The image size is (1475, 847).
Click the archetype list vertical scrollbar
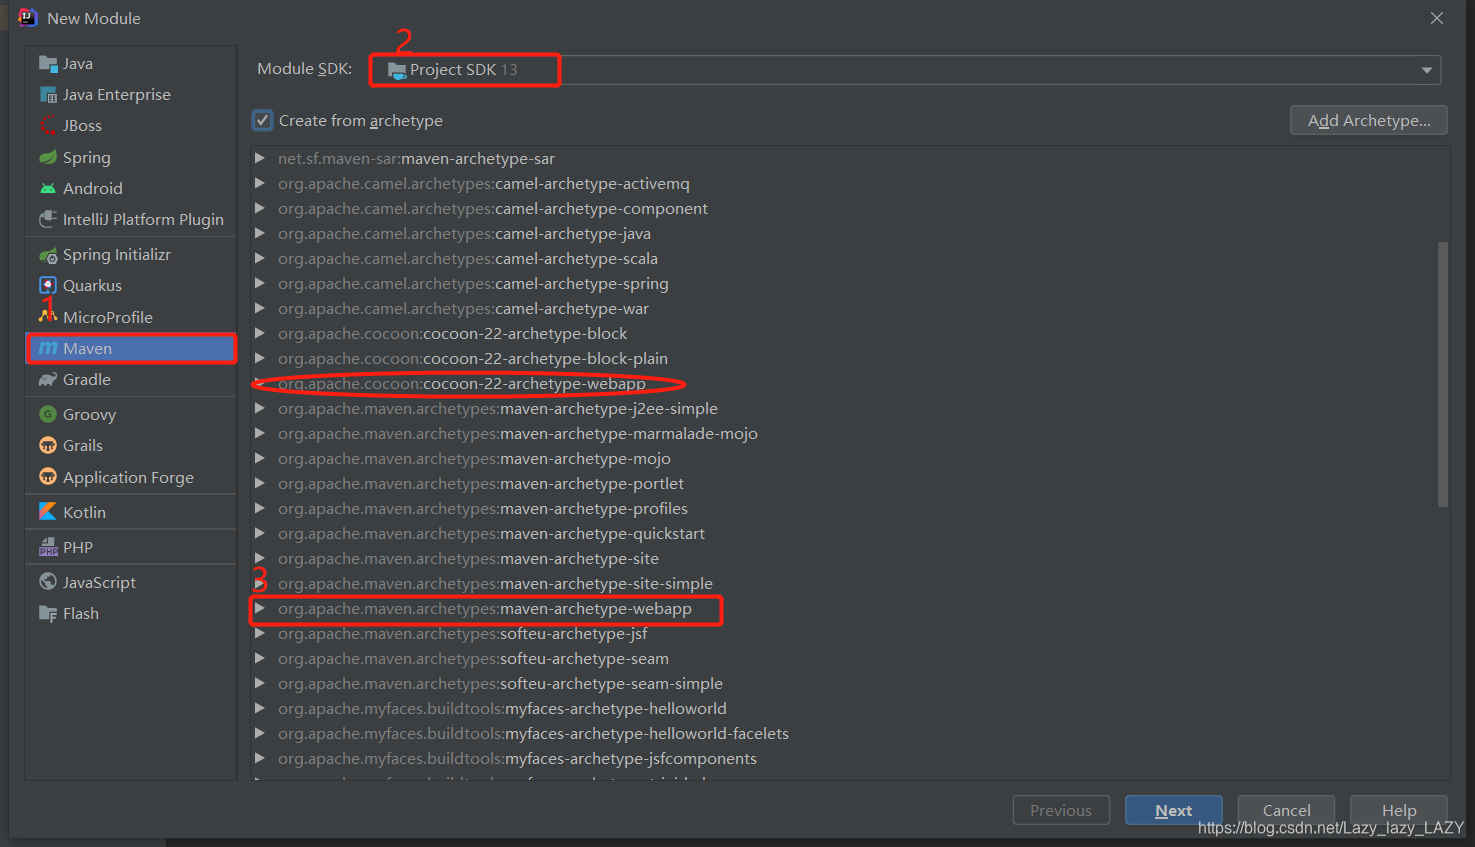click(1443, 374)
